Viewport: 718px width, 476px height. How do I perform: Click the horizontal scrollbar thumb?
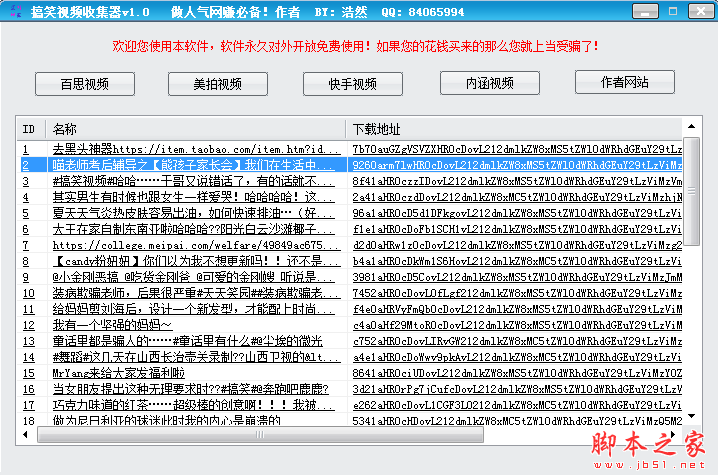260,436
